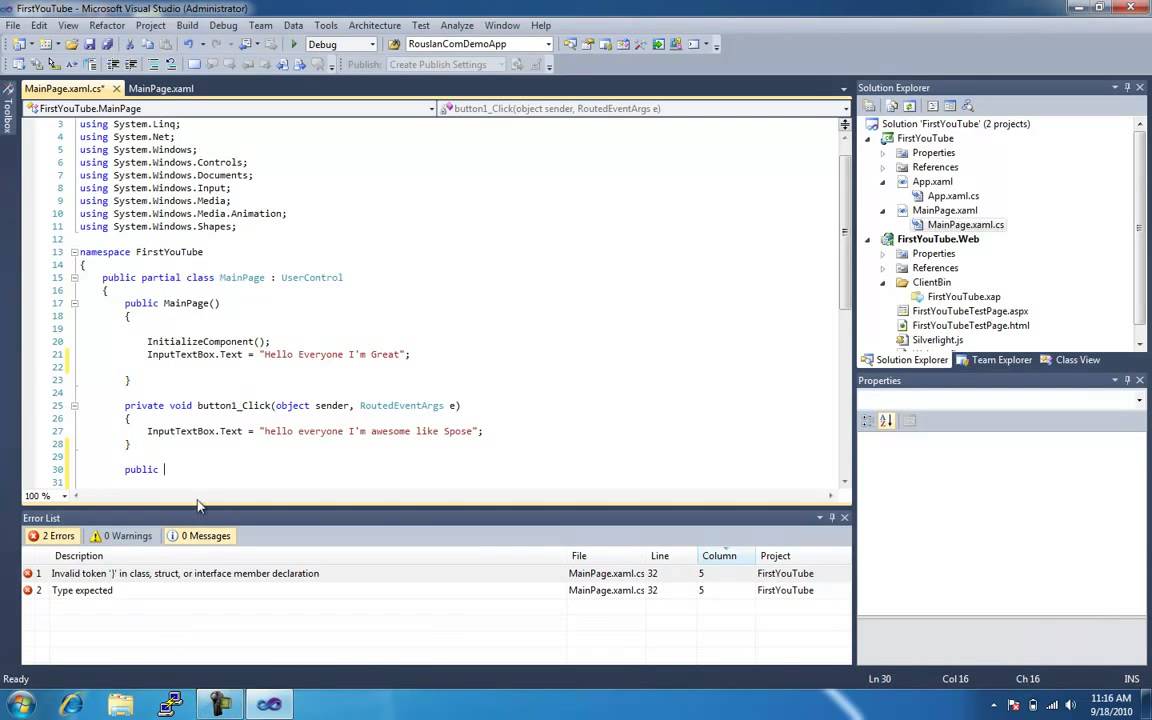
Task: Click the Save icon in toolbar
Action: point(90,44)
